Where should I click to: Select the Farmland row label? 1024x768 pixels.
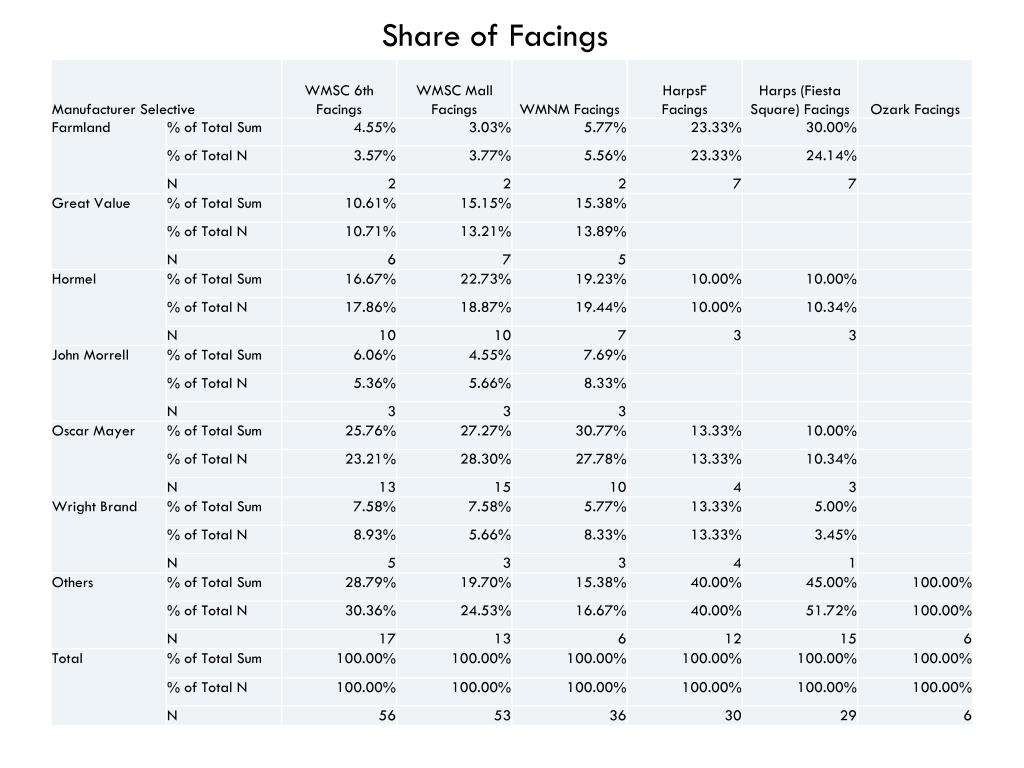81,127
